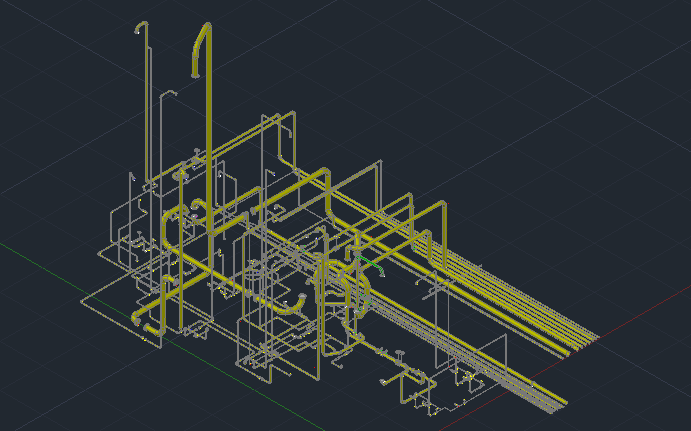Image resolution: width=691 pixels, height=431 pixels.
Task: Click the green Y-axis line
Action: coord(162,336)
